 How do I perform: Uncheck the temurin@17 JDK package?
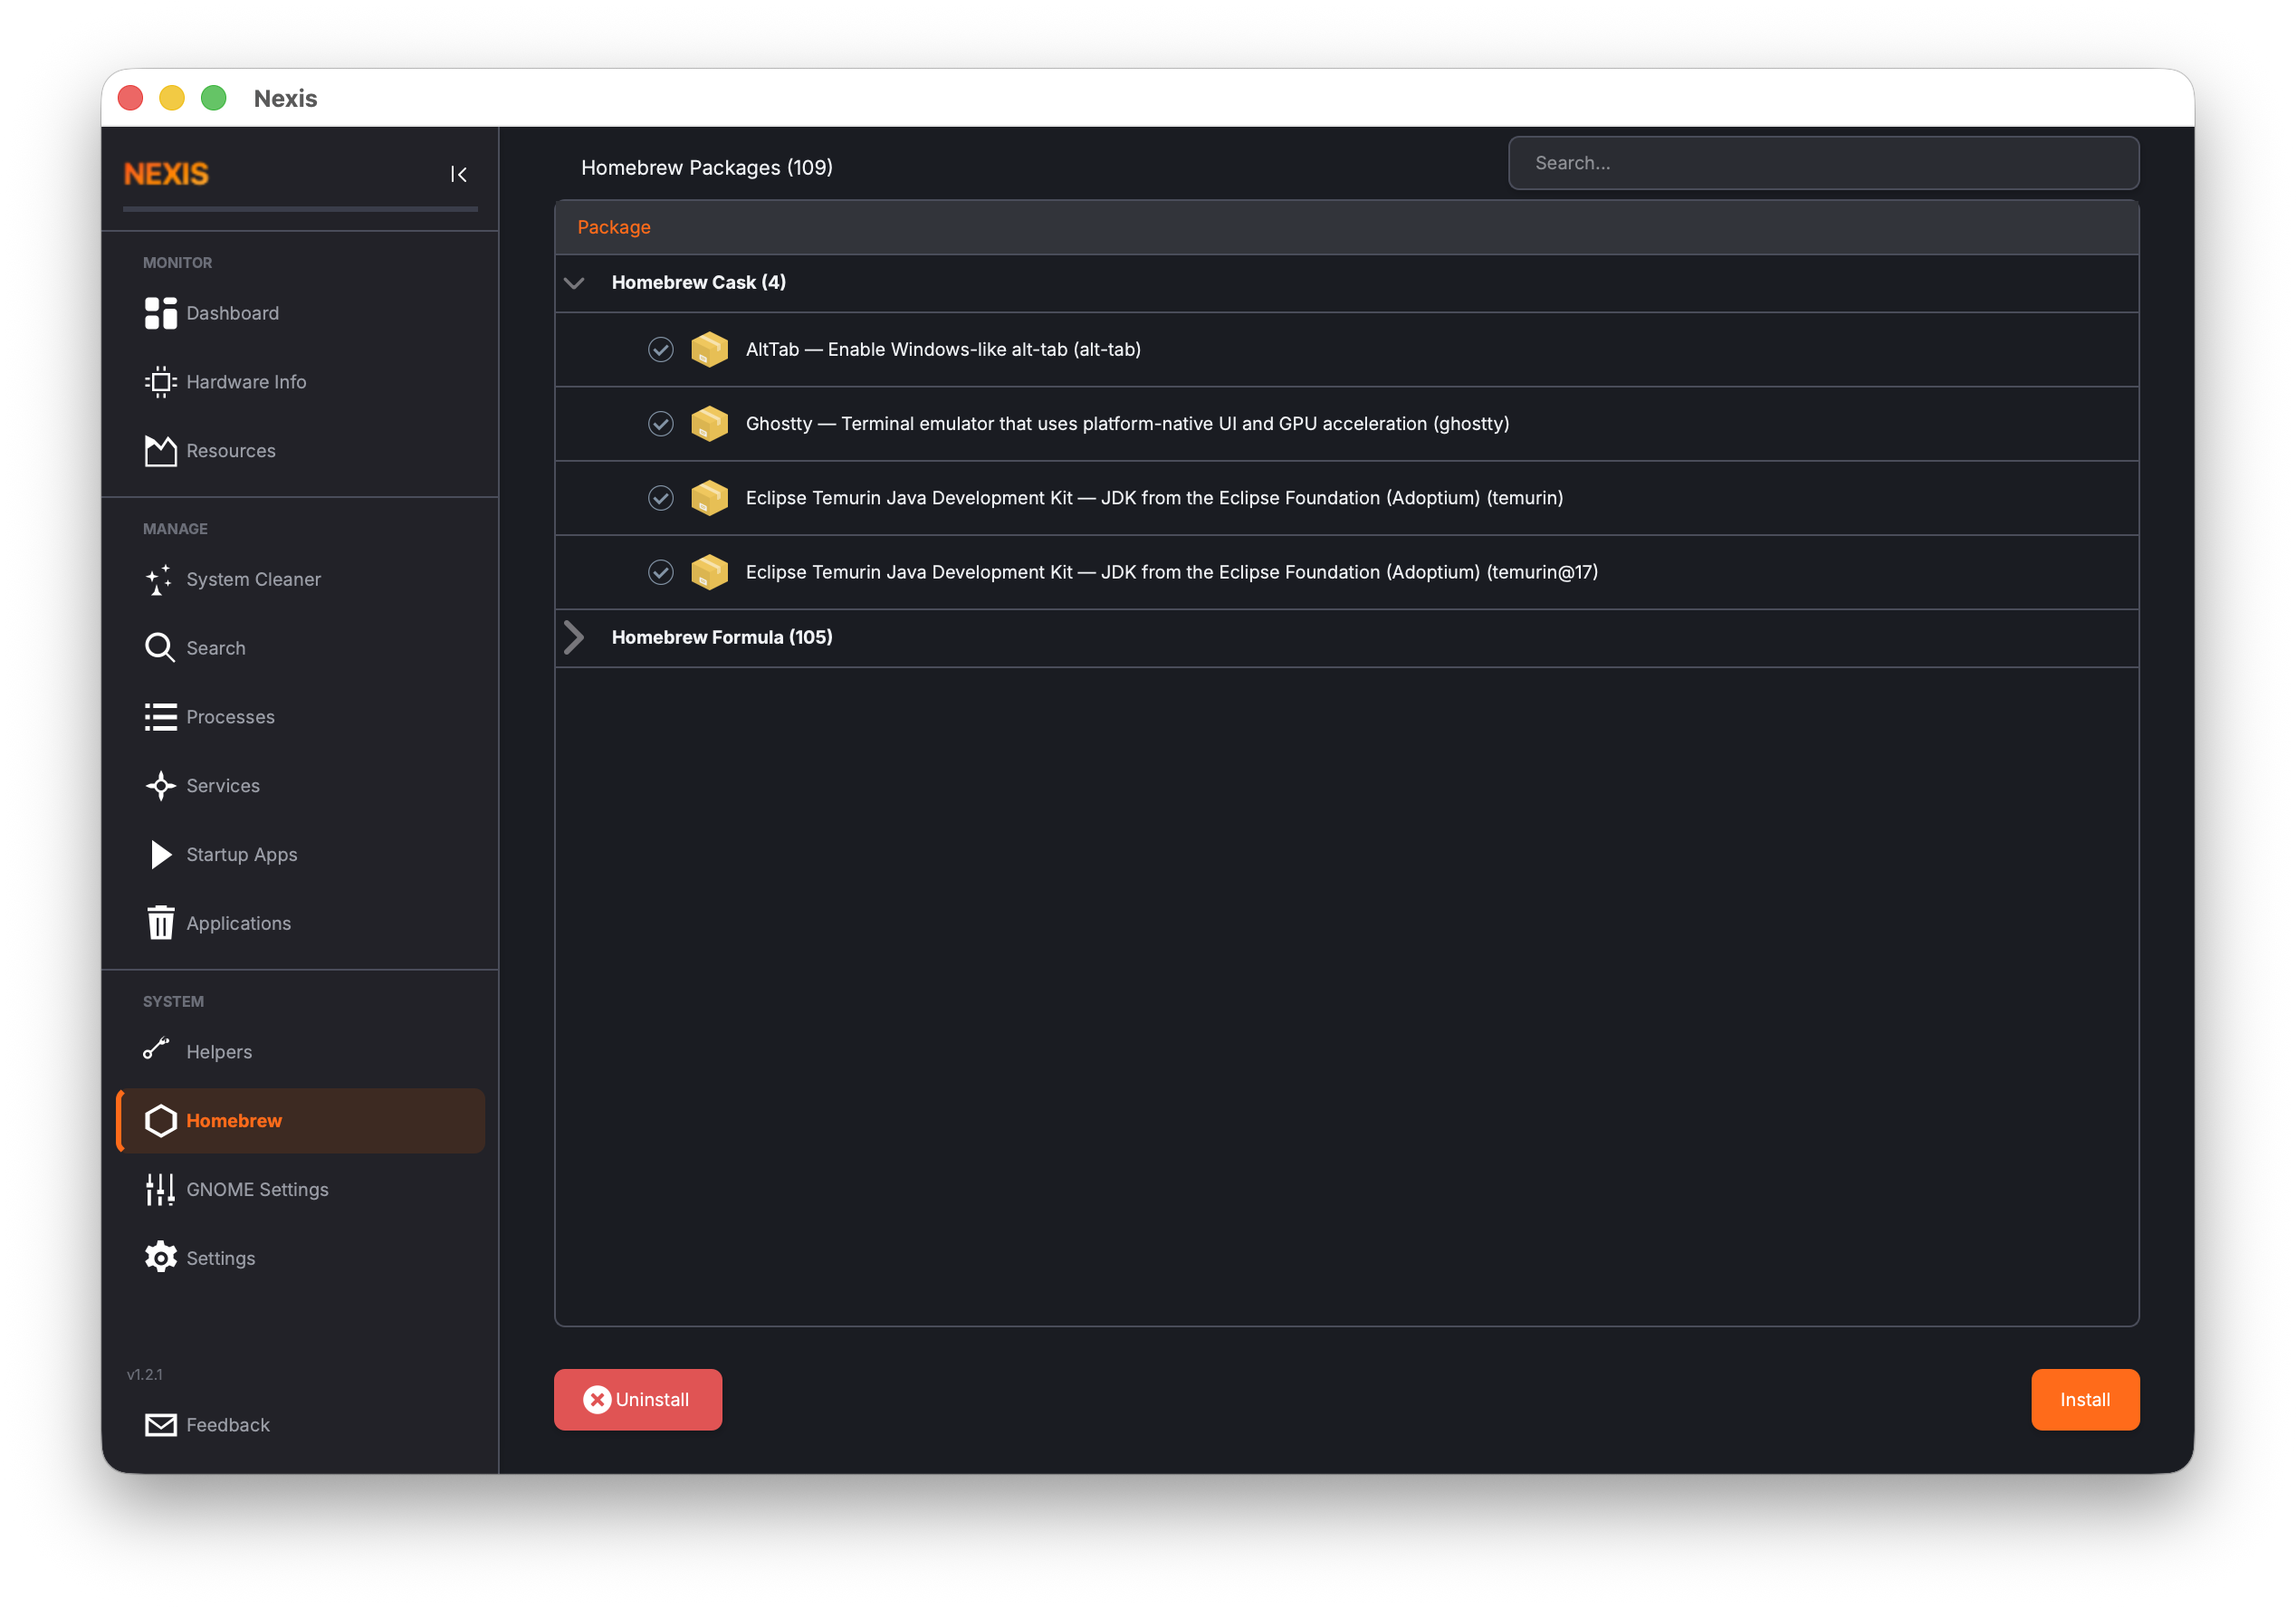coord(660,572)
